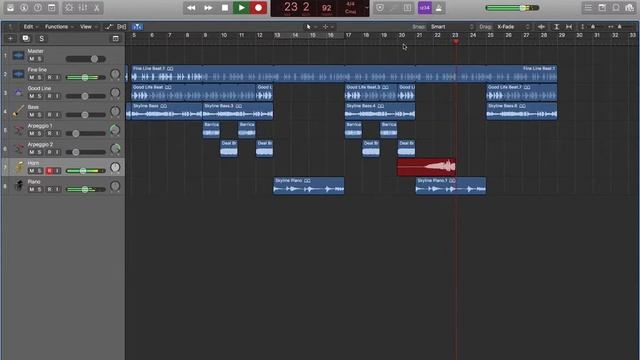Open the Drag X-Fade dropdown
This screenshot has width=640, height=360.
click(513, 27)
